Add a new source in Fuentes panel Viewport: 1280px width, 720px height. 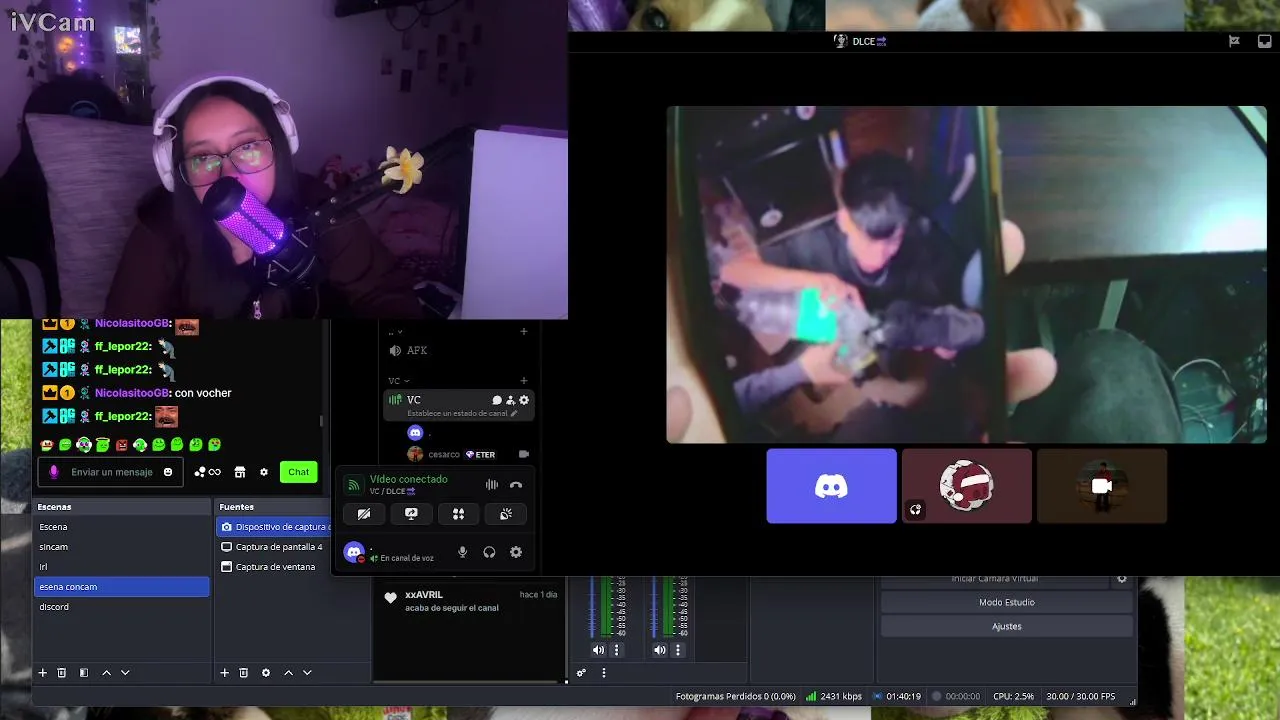tap(224, 673)
